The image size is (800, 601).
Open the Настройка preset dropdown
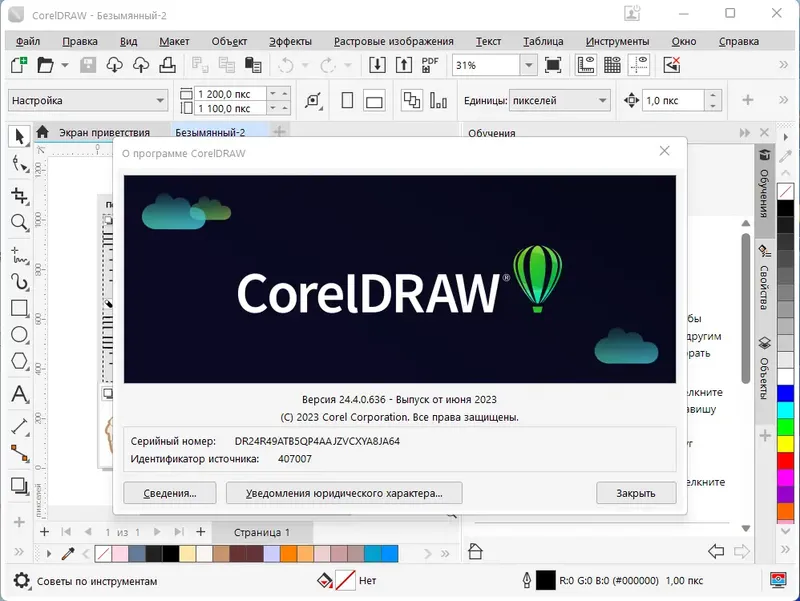tap(160, 100)
